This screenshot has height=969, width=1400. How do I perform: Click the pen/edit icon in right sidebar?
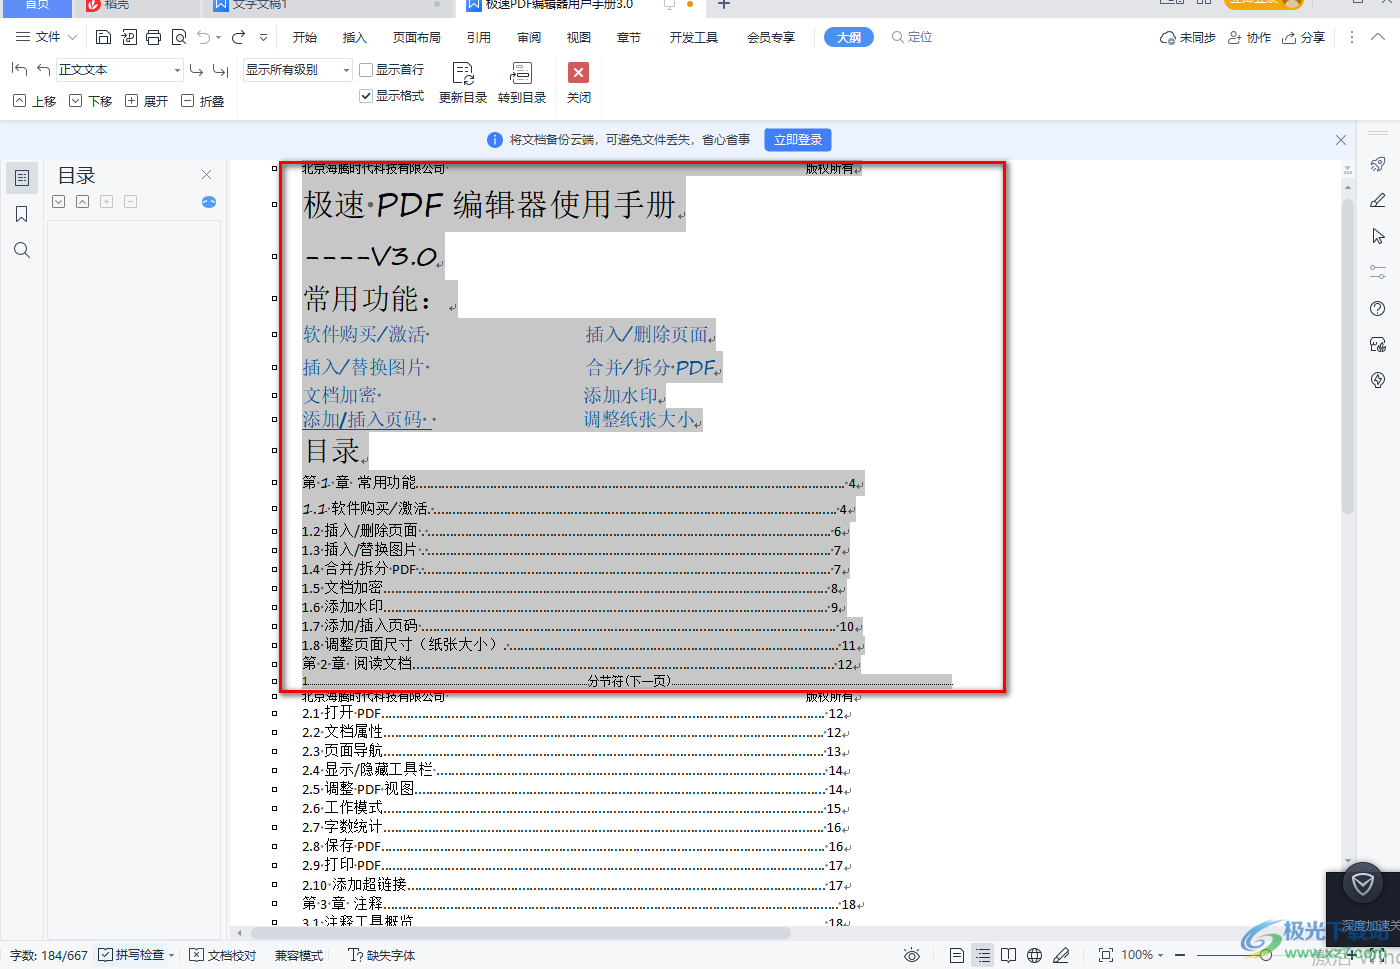(x=1378, y=200)
